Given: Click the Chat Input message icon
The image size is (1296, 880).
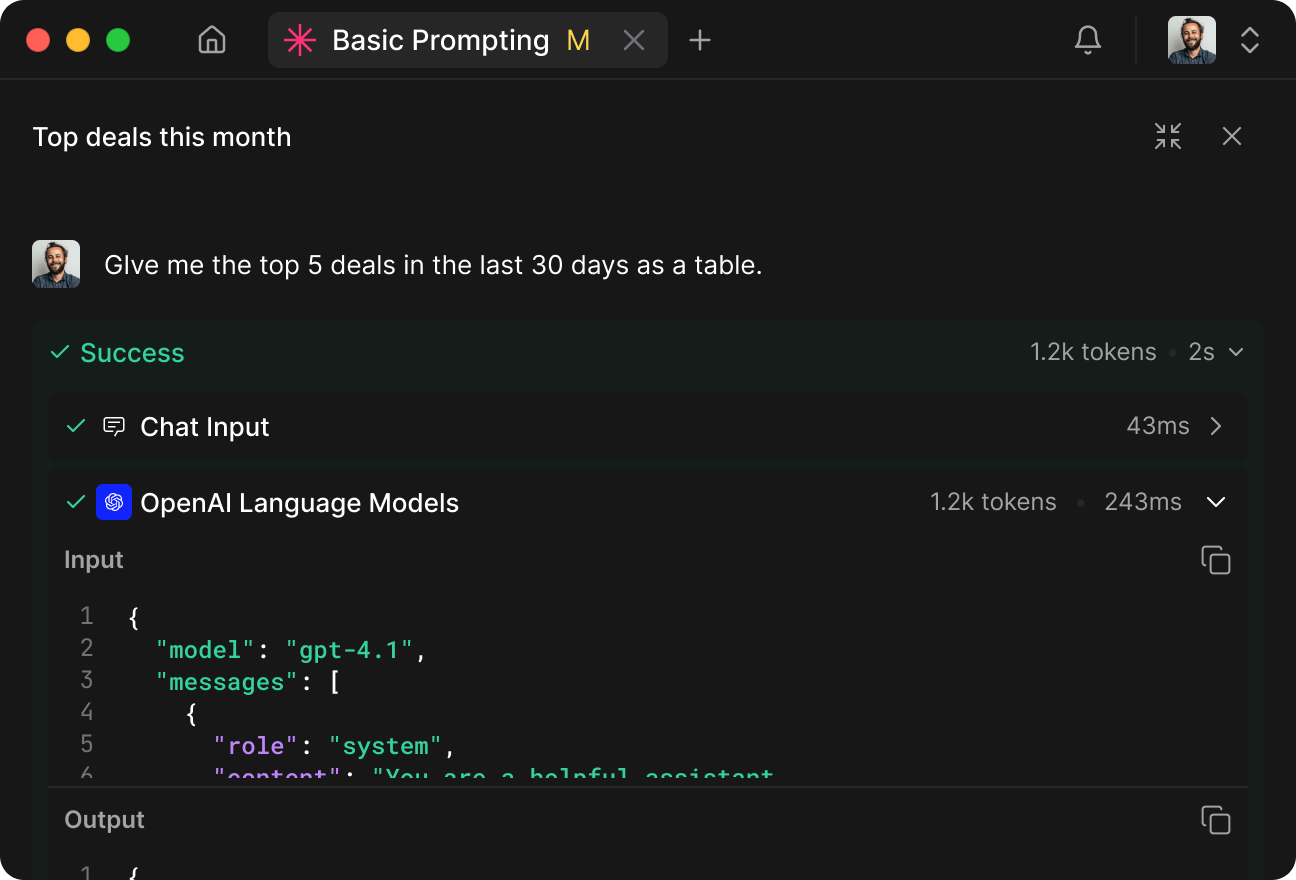Looking at the screenshot, I should 114,427.
